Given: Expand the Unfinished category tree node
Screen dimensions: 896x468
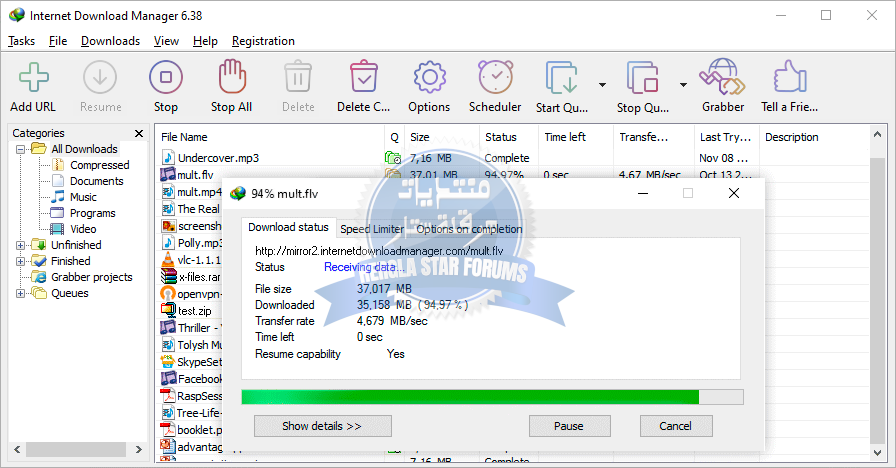Looking at the screenshot, I should [20, 245].
